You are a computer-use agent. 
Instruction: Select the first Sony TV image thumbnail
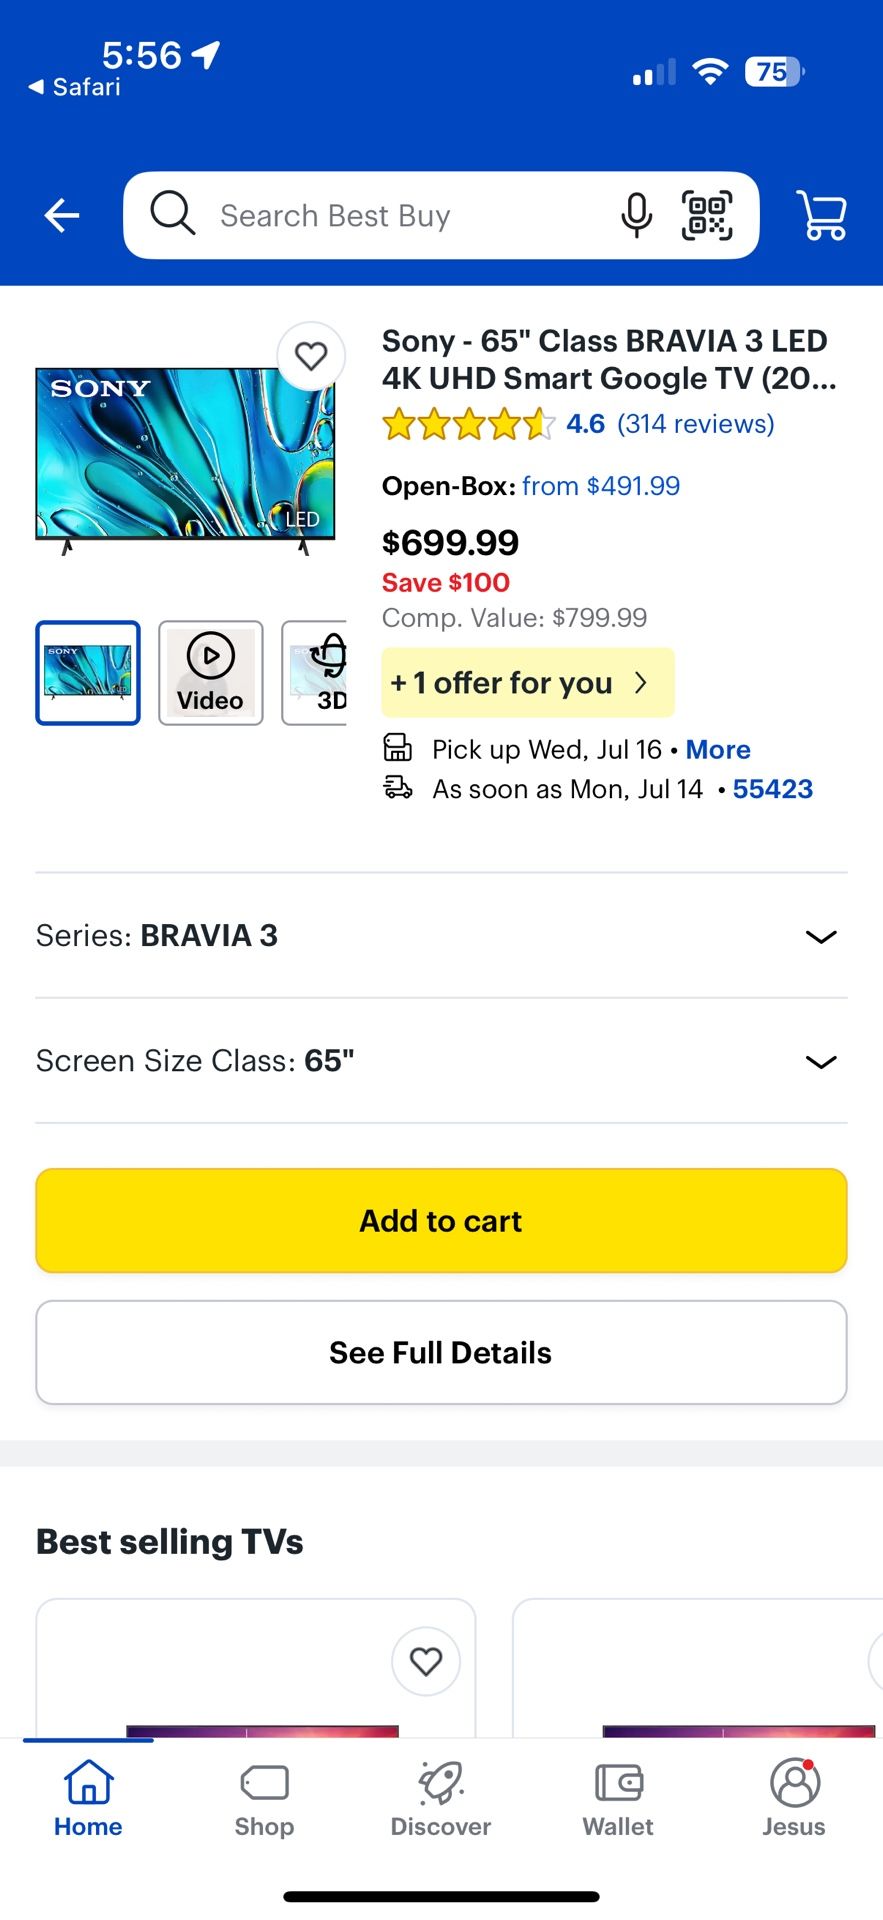coord(88,672)
